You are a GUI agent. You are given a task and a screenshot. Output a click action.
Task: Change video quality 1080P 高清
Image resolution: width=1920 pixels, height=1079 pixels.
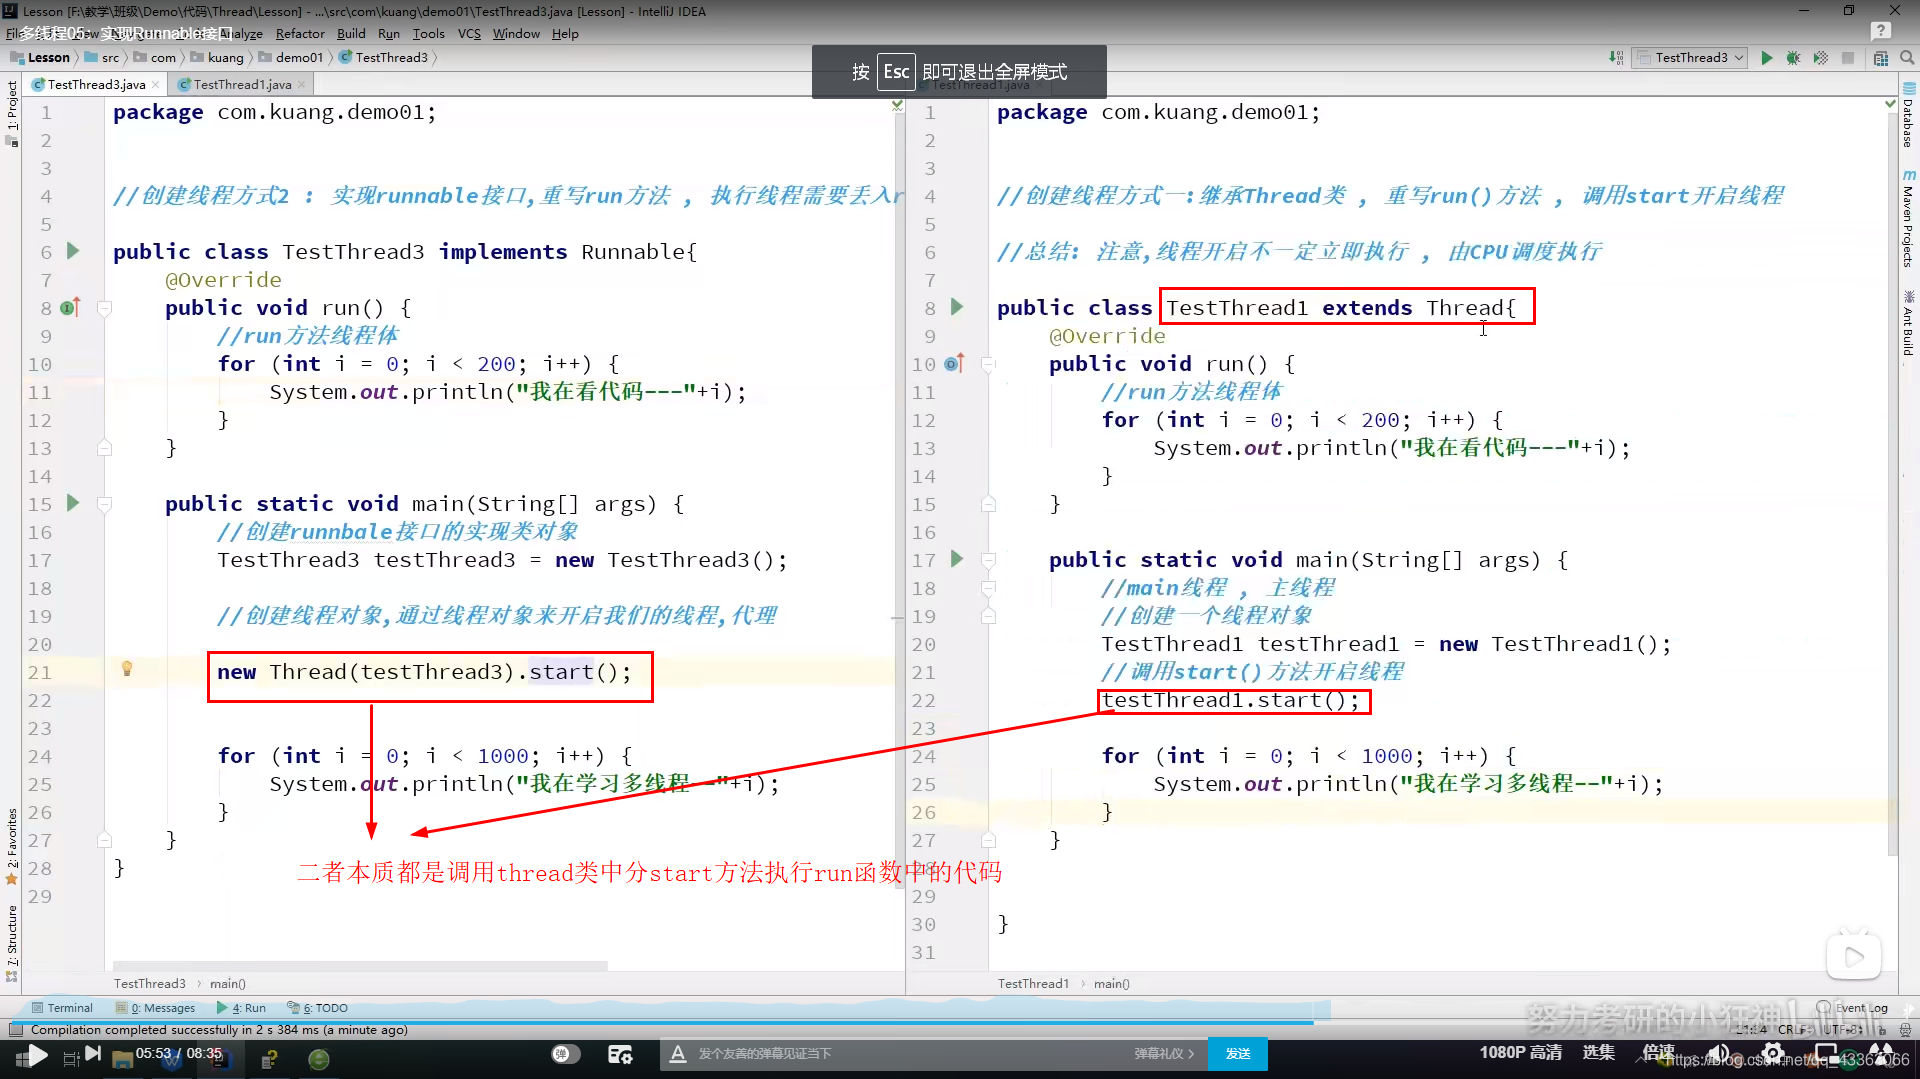click(x=1520, y=1052)
